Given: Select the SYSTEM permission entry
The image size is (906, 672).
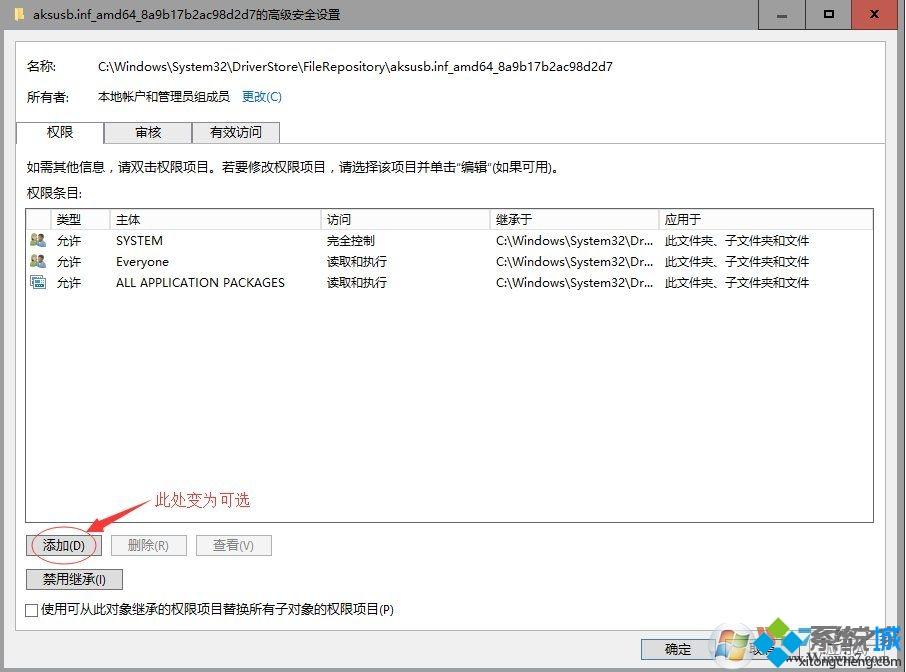Looking at the screenshot, I should pyautogui.click(x=449, y=240).
